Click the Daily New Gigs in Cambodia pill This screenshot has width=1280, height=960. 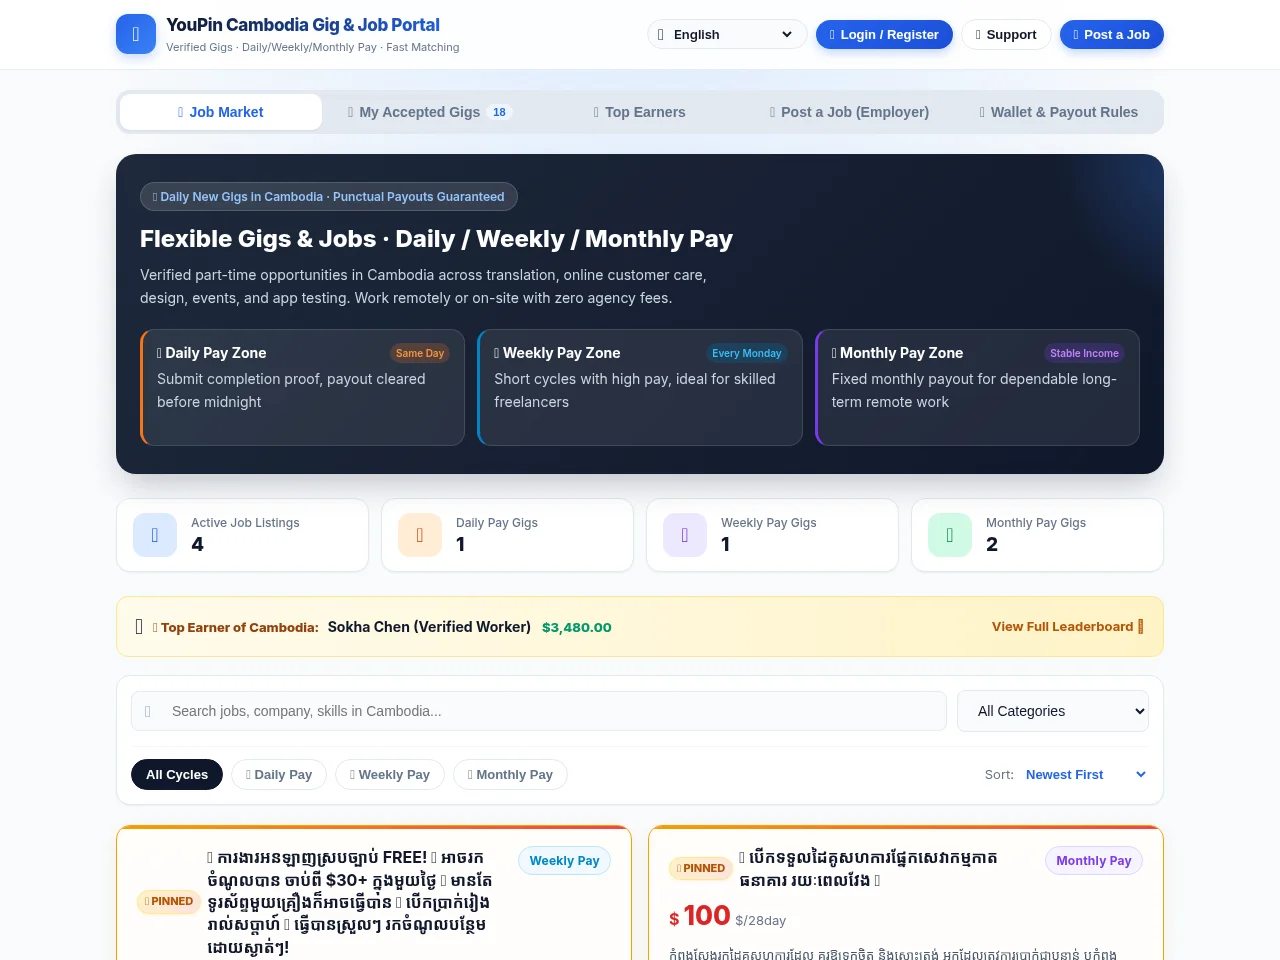coord(329,197)
